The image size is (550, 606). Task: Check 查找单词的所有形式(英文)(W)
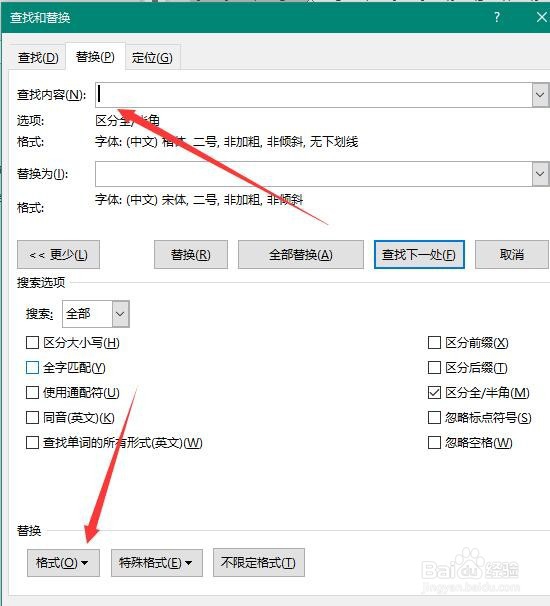point(32,443)
